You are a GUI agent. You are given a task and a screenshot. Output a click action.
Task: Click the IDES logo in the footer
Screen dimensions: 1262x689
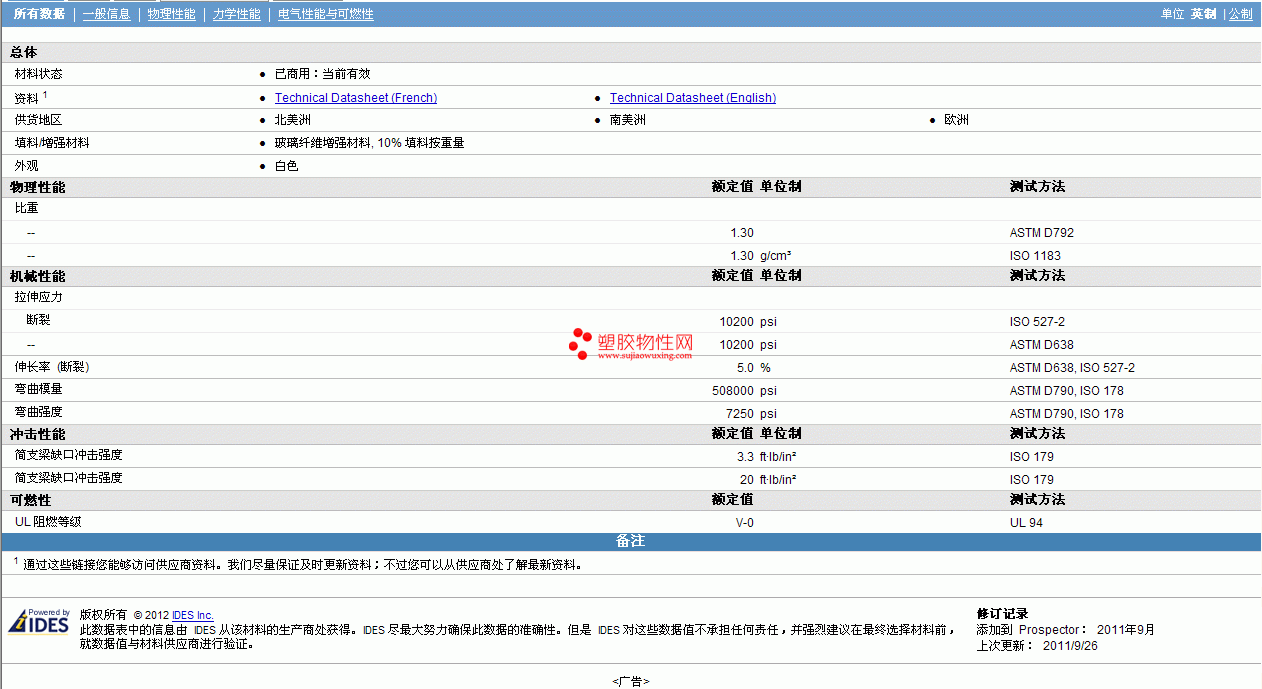(x=39, y=621)
